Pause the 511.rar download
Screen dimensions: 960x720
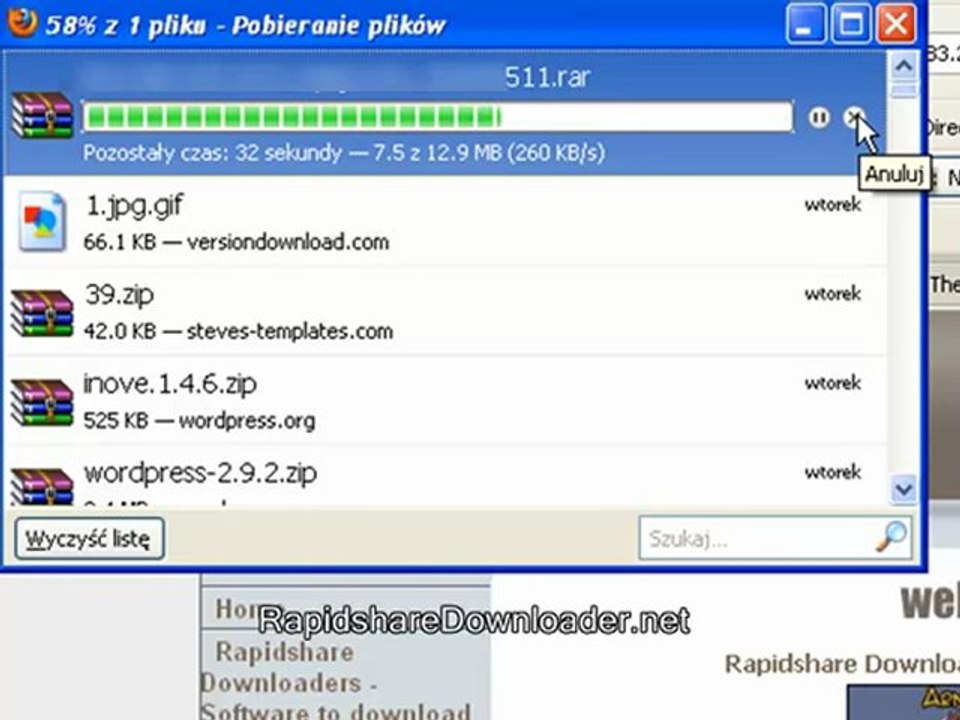click(x=819, y=117)
